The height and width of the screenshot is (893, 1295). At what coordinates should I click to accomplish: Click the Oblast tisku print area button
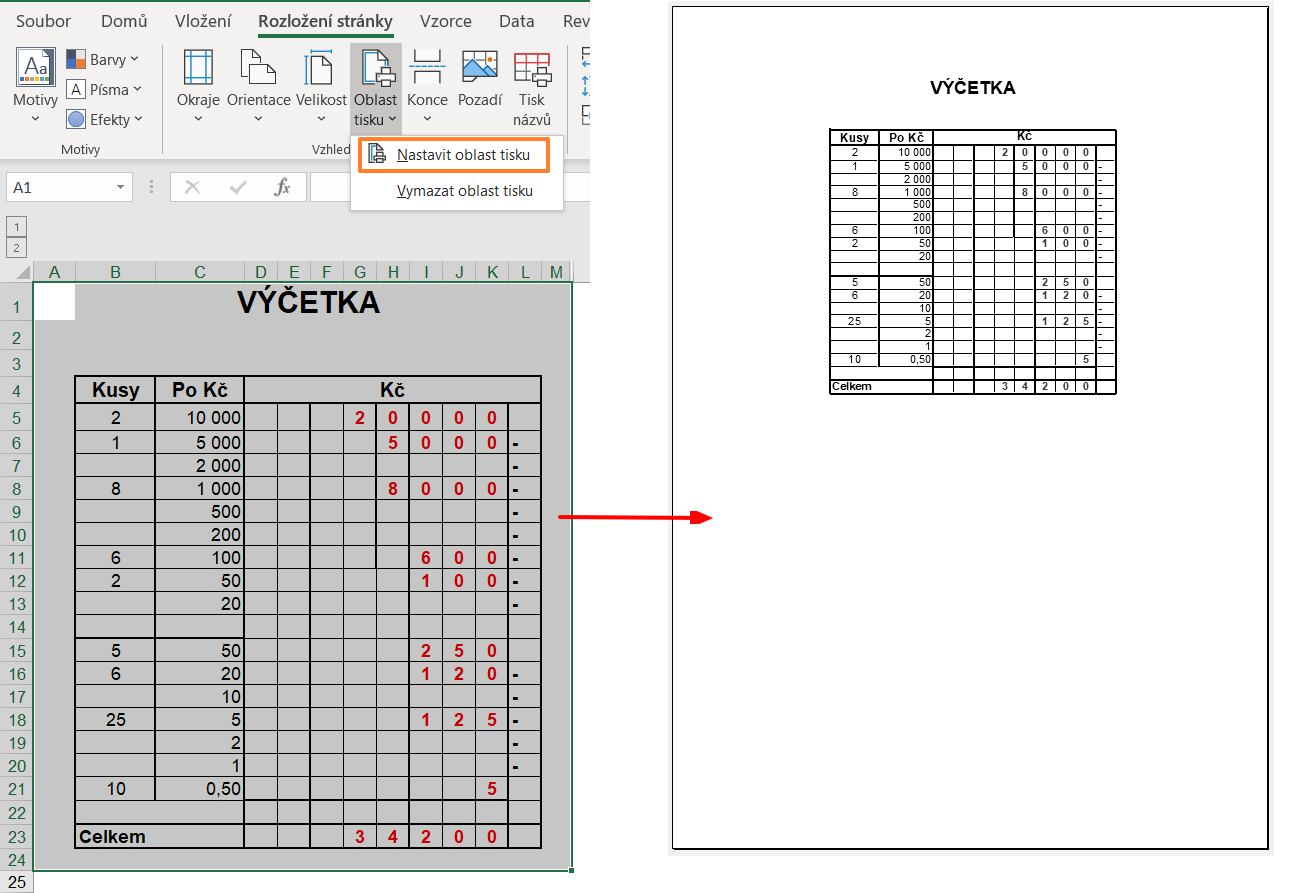pos(376,88)
